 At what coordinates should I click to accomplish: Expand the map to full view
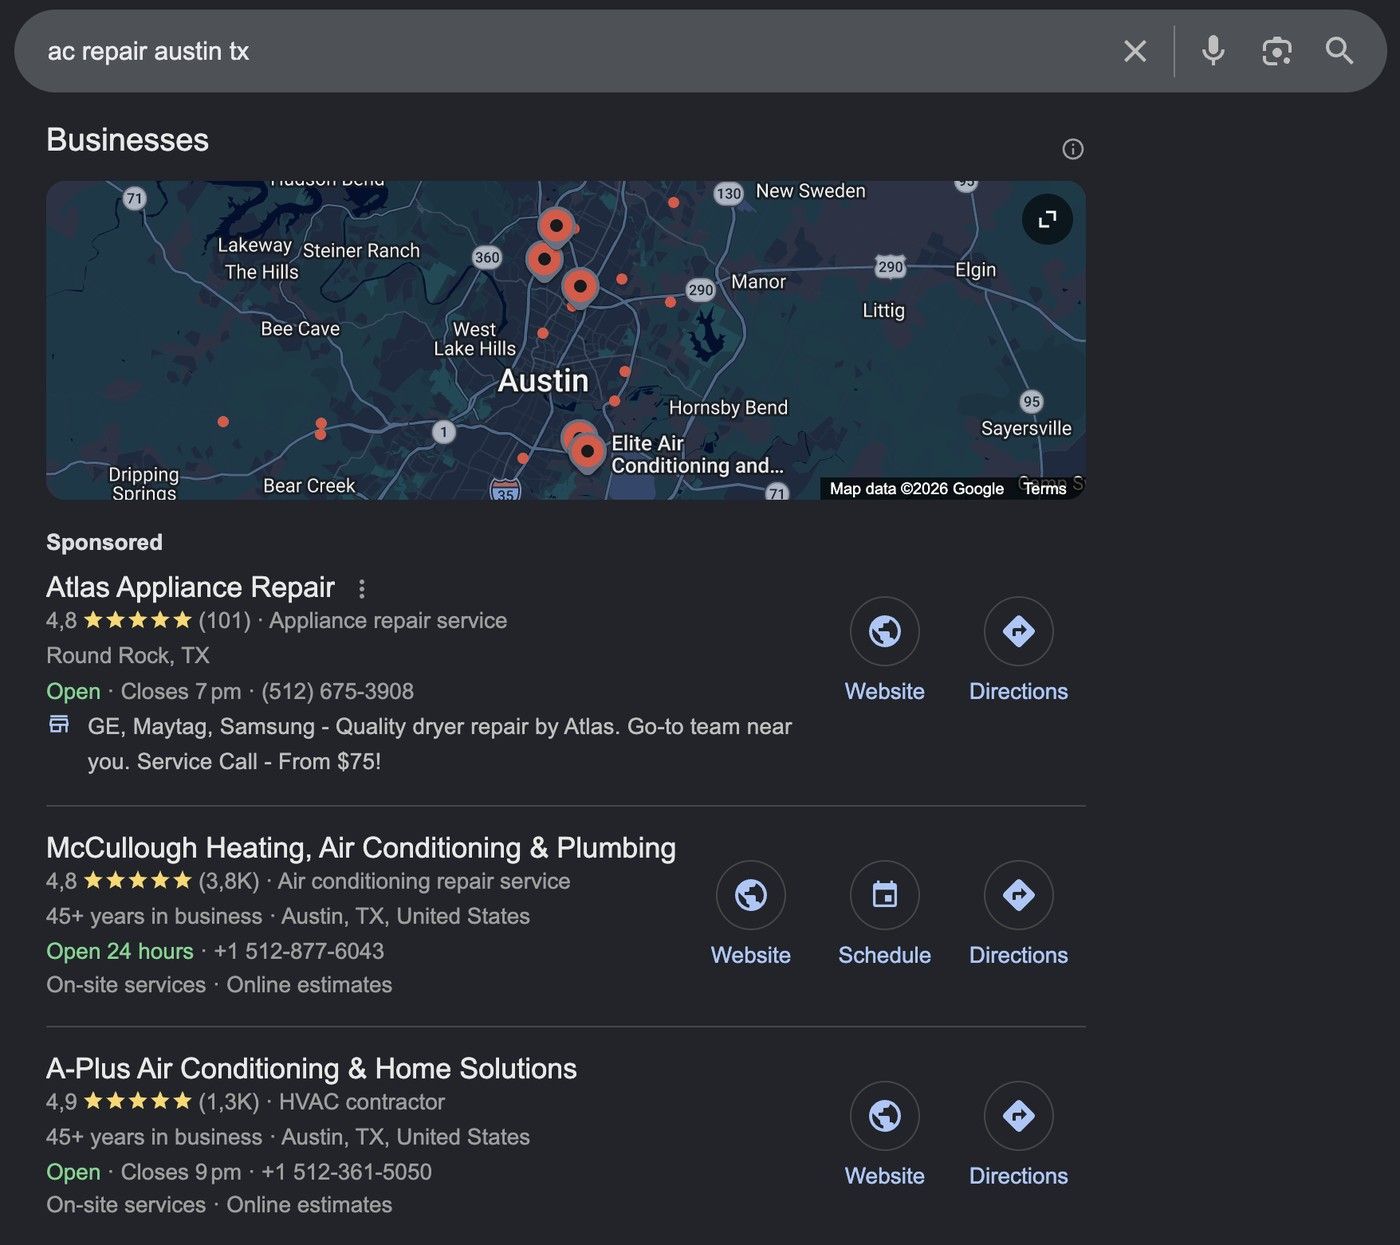(1047, 219)
